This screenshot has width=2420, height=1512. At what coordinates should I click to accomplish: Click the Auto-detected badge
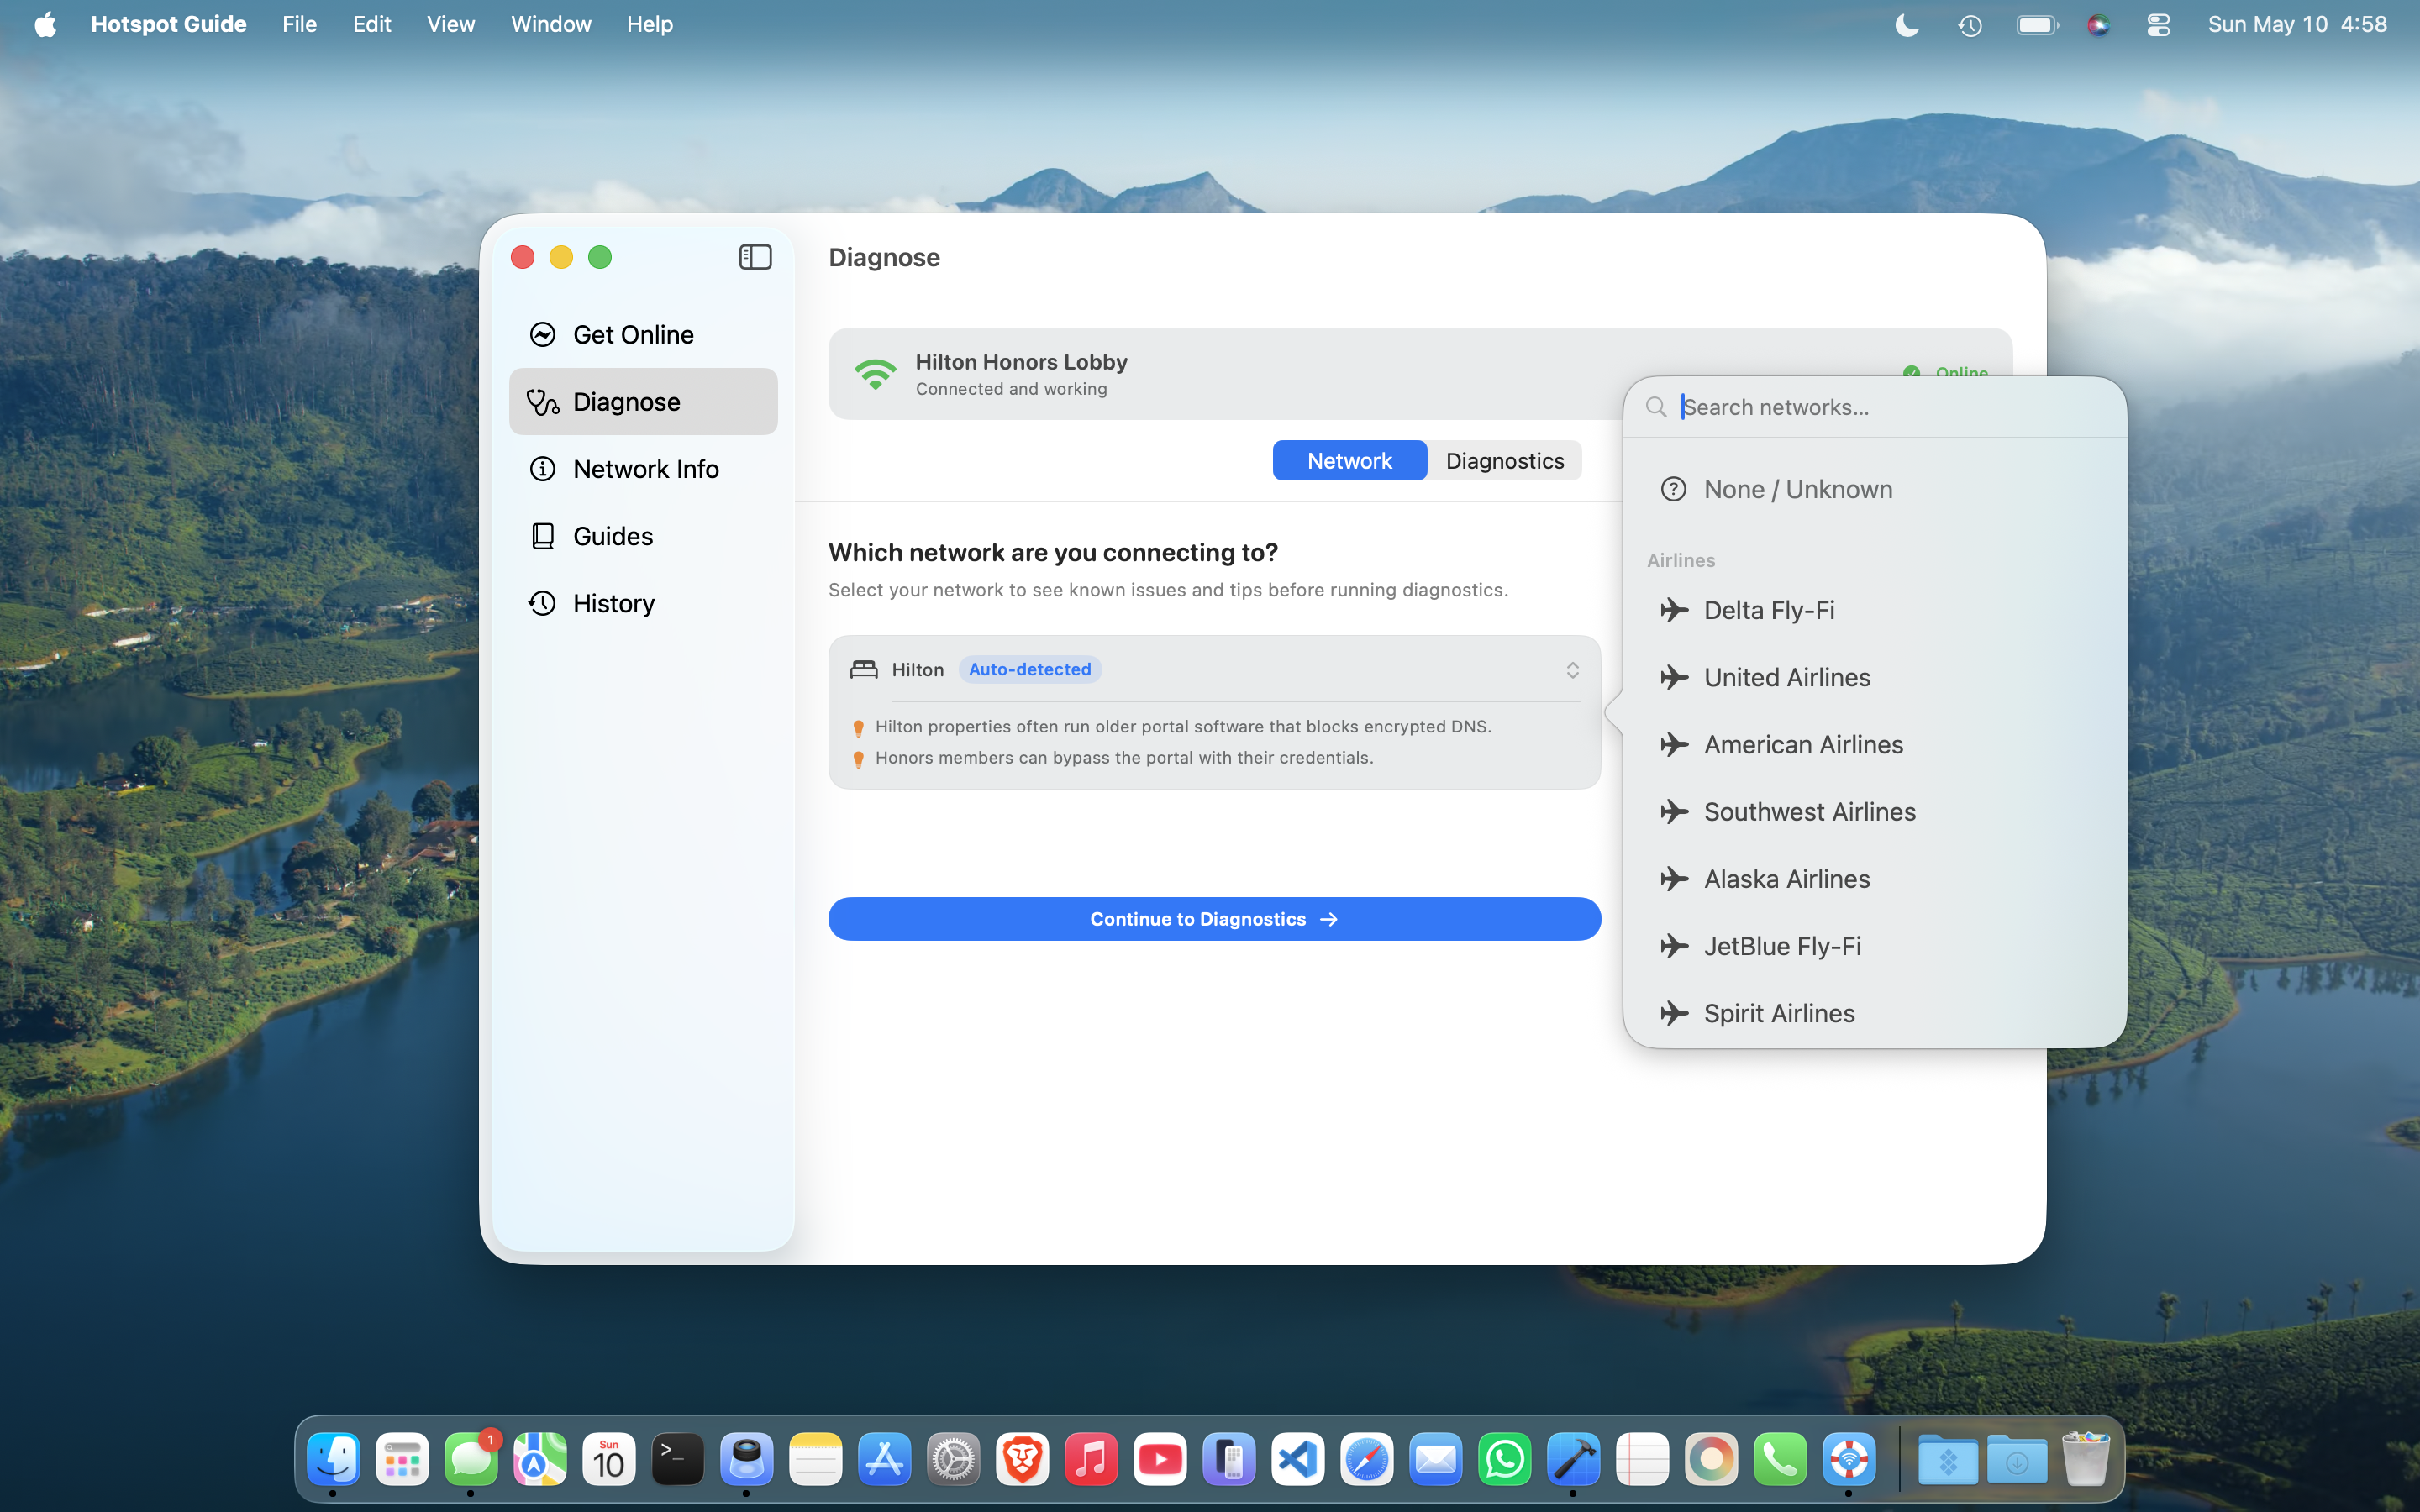tap(1030, 669)
